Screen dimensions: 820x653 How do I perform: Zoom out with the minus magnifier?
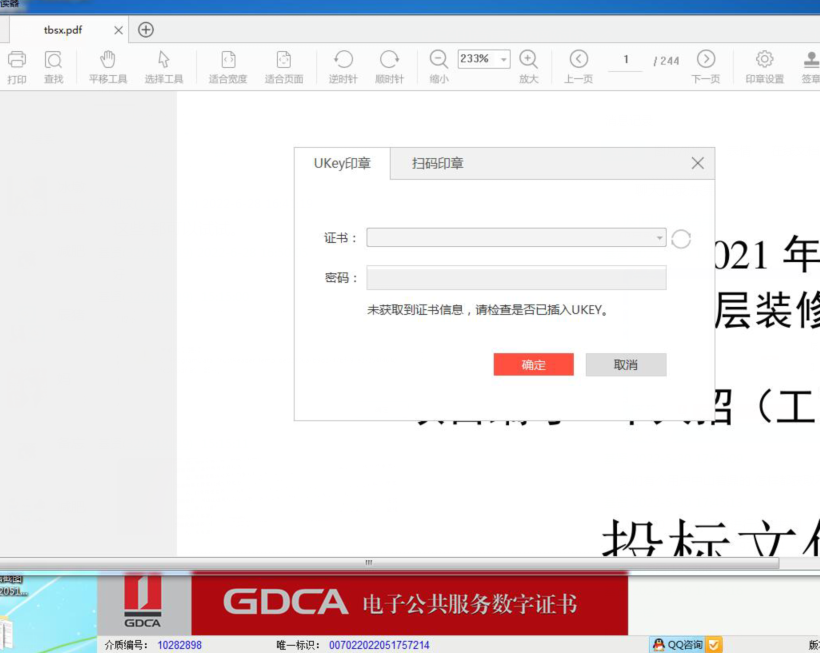[x=439, y=60]
